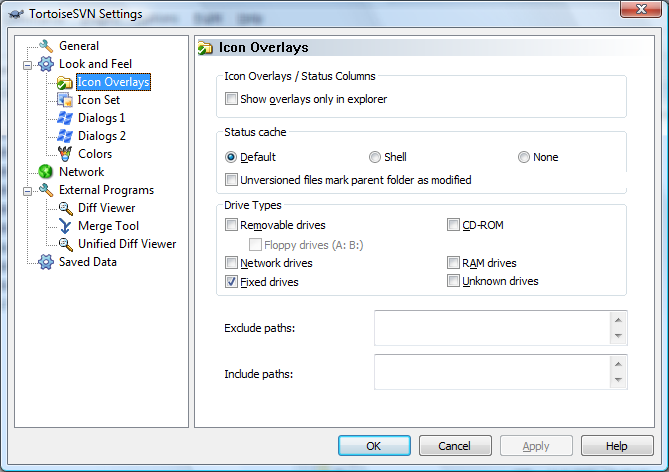This screenshot has height=472, width=669.
Task: Click the Unified Diff Viewer magnifier icon
Action: pyautogui.click(x=65, y=244)
